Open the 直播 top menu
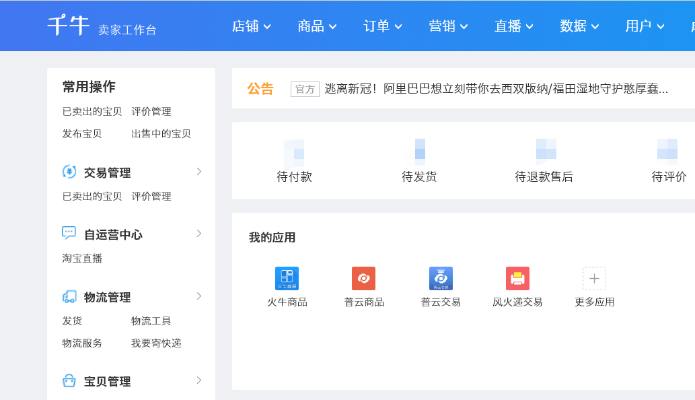The width and height of the screenshot is (695, 400). click(514, 26)
